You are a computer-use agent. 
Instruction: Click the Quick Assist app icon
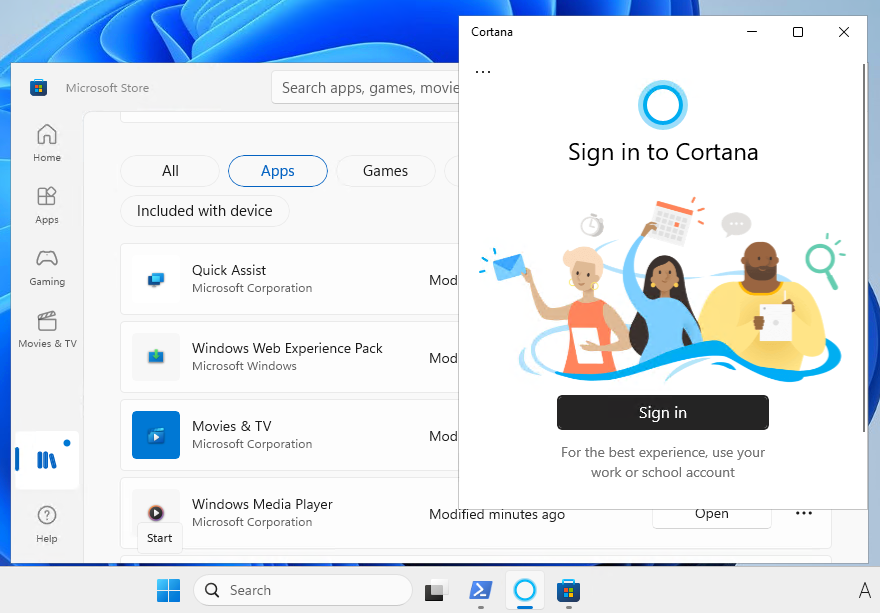point(156,279)
